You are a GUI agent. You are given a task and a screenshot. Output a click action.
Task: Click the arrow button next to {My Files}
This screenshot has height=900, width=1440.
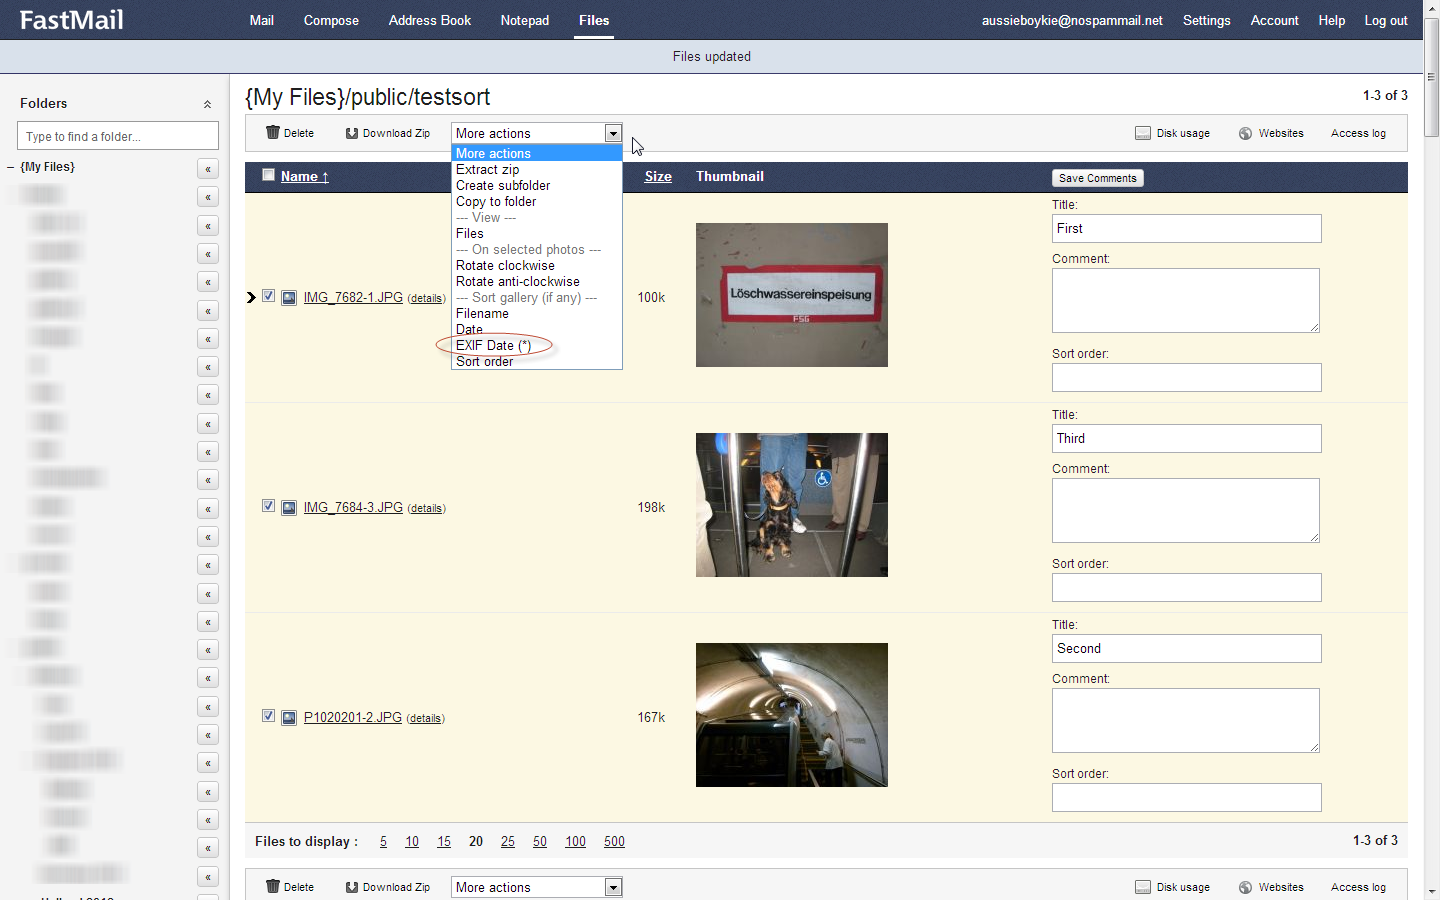(208, 169)
